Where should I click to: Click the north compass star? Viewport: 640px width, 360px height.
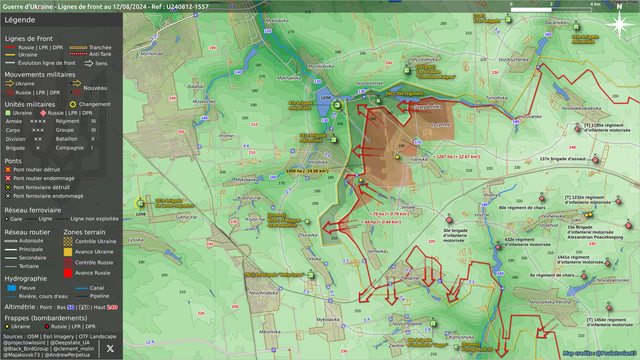click(x=620, y=23)
